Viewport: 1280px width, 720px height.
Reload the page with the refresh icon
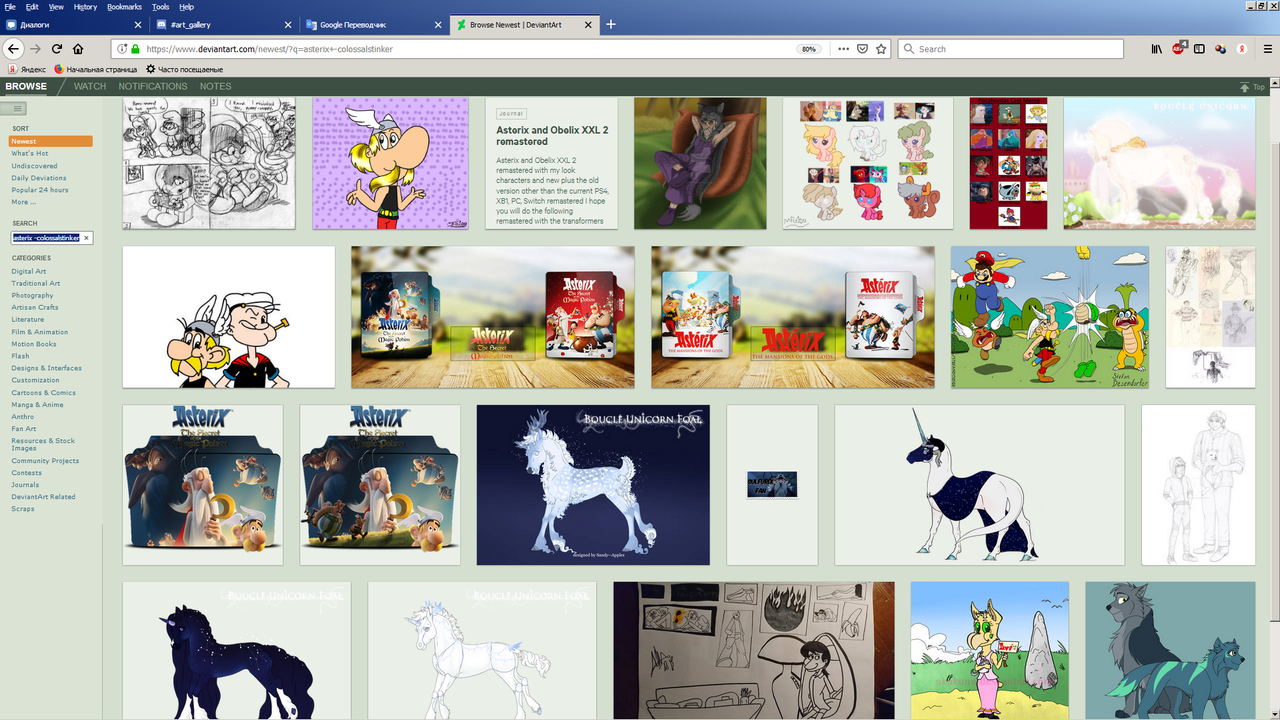click(x=57, y=48)
